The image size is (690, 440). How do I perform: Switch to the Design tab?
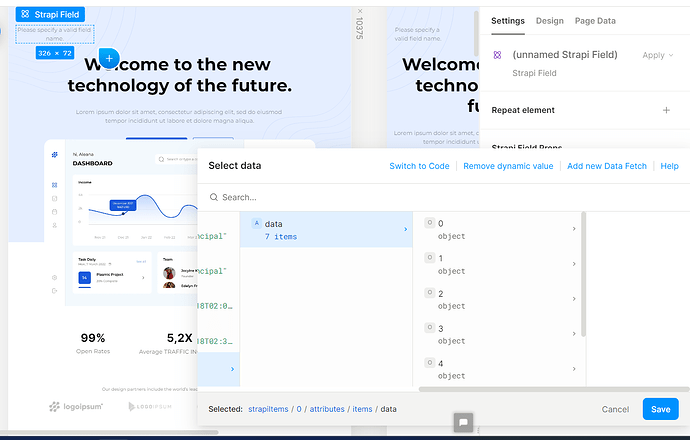point(549,20)
